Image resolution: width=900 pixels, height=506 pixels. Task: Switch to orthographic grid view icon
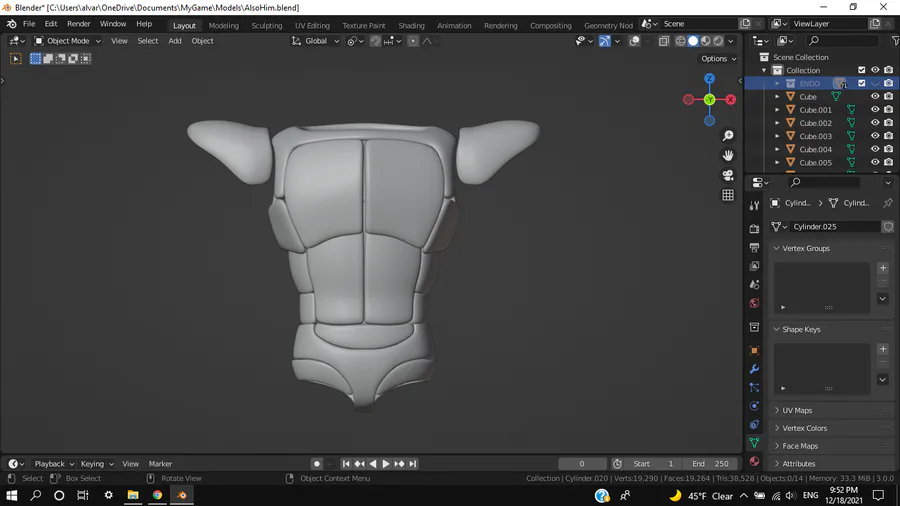pos(728,195)
